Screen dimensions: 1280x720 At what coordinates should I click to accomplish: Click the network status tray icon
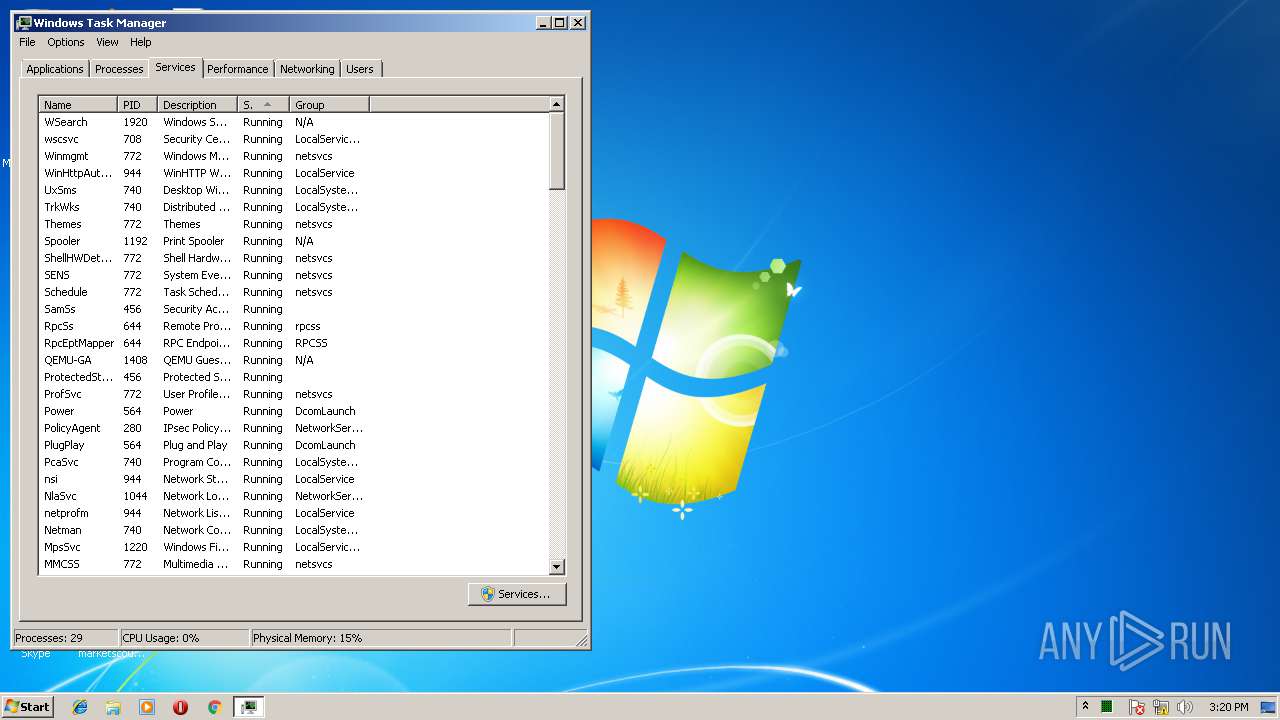tap(1161, 707)
